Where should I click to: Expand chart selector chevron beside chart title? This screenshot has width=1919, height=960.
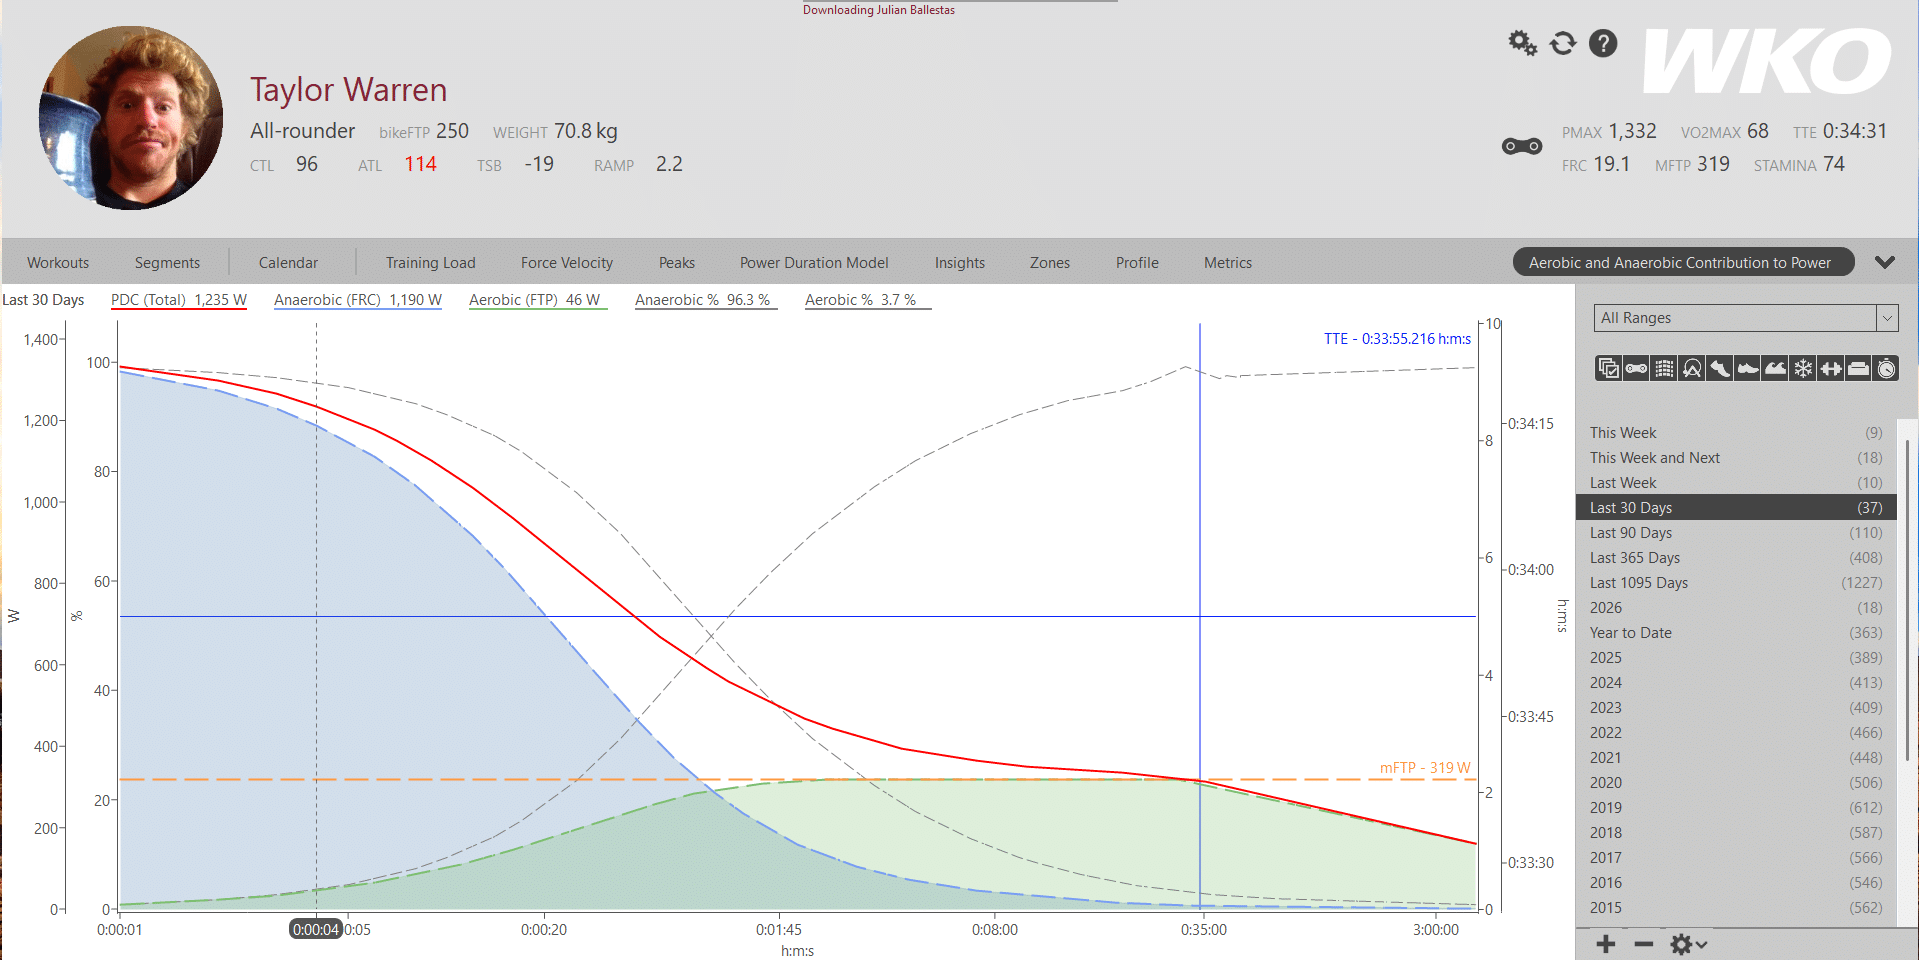point(1885,263)
